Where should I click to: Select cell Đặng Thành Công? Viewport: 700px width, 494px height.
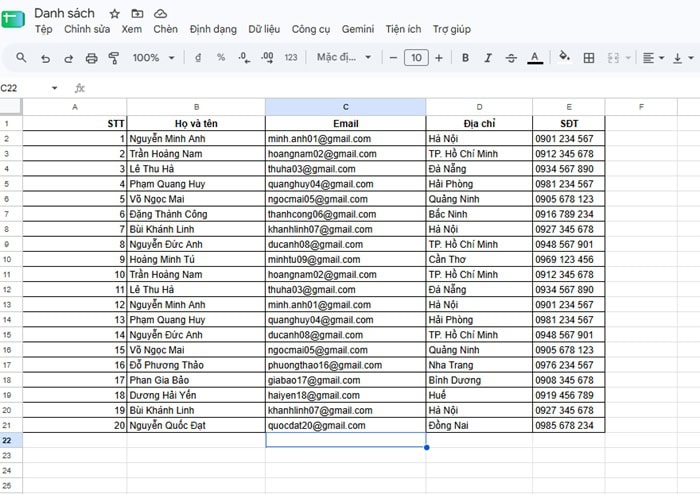(196, 214)
